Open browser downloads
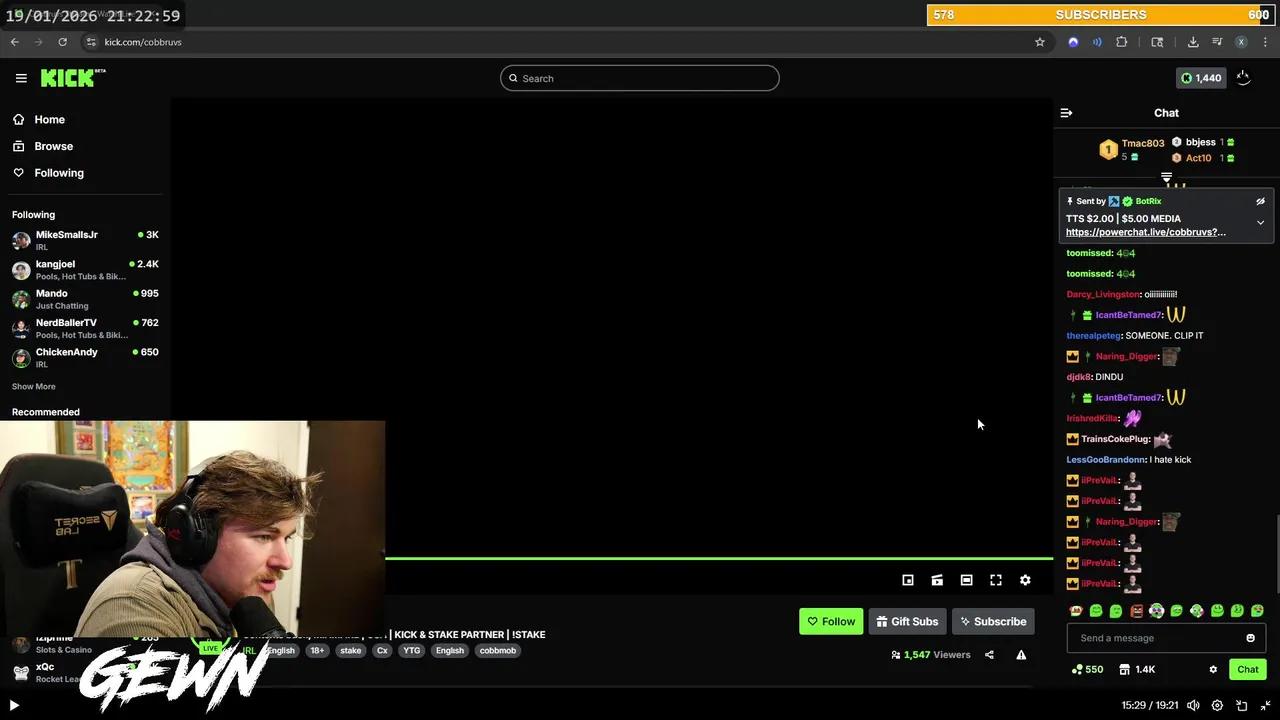This screenshot has height=720, width=1280. (x=1193, y=42)
